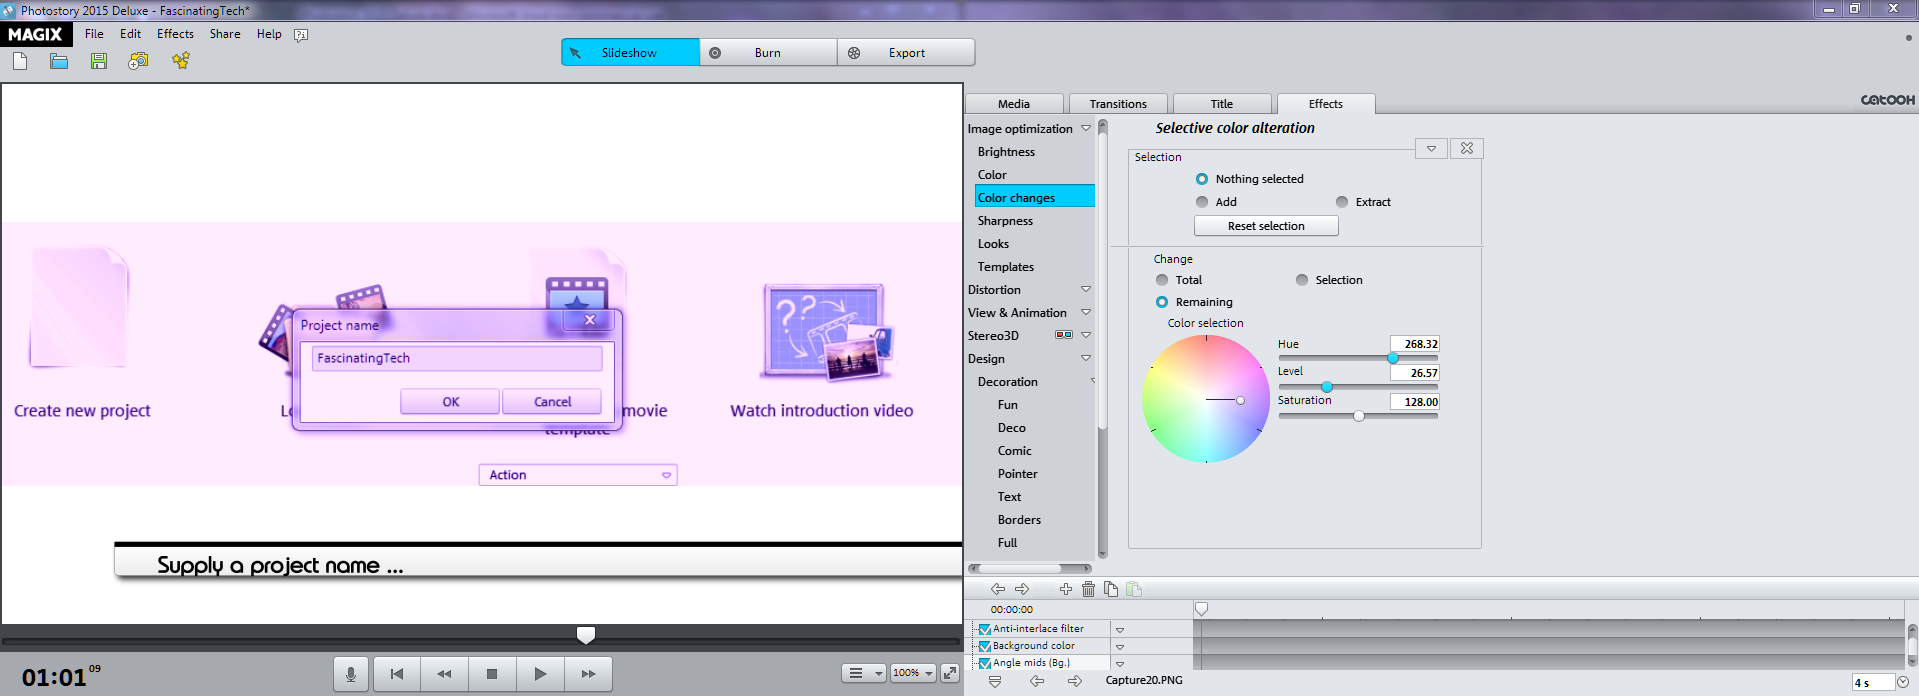Image resolution: width=1919 pixels, height=696 pixels.
Task: Close the Selective color alteration panel
Action: pos(1467,148)
